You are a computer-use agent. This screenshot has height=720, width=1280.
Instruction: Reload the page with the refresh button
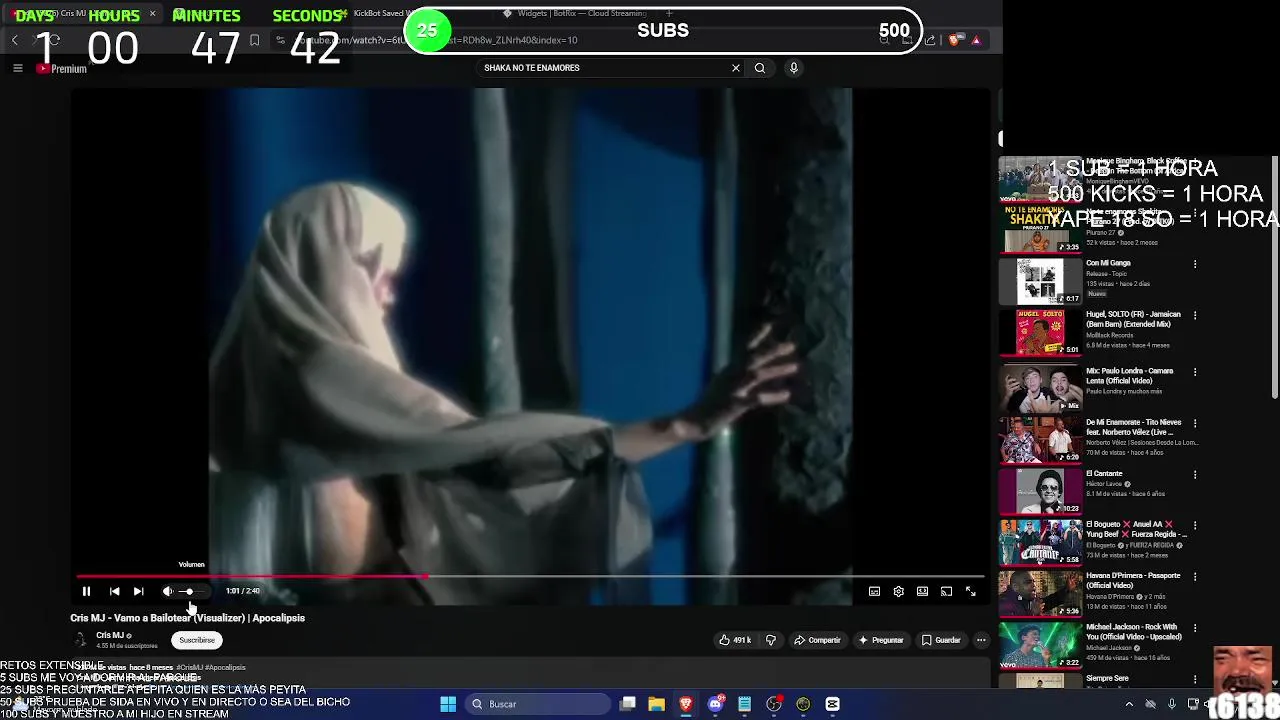(54, 40)
